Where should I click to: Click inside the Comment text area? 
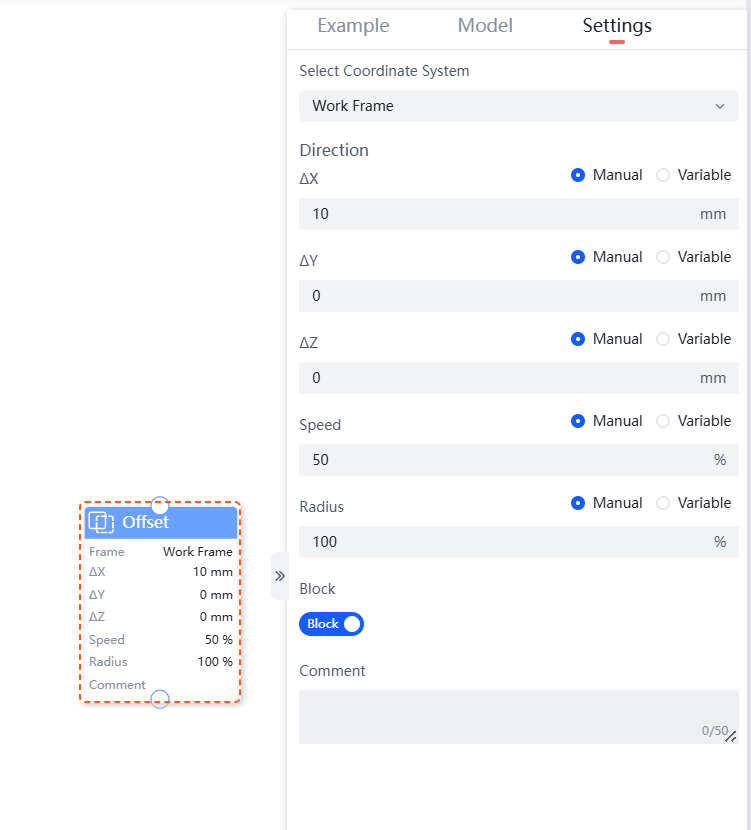tap(518, 716)
